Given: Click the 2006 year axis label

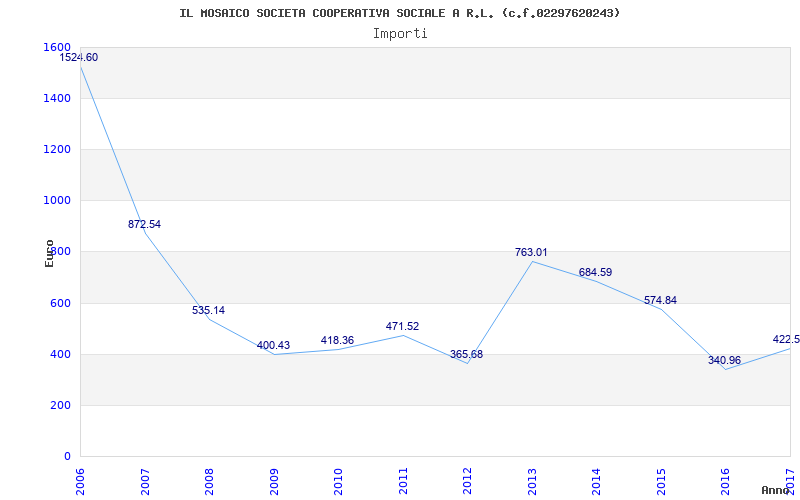Looking at the screenshot, I should [80, 480].
